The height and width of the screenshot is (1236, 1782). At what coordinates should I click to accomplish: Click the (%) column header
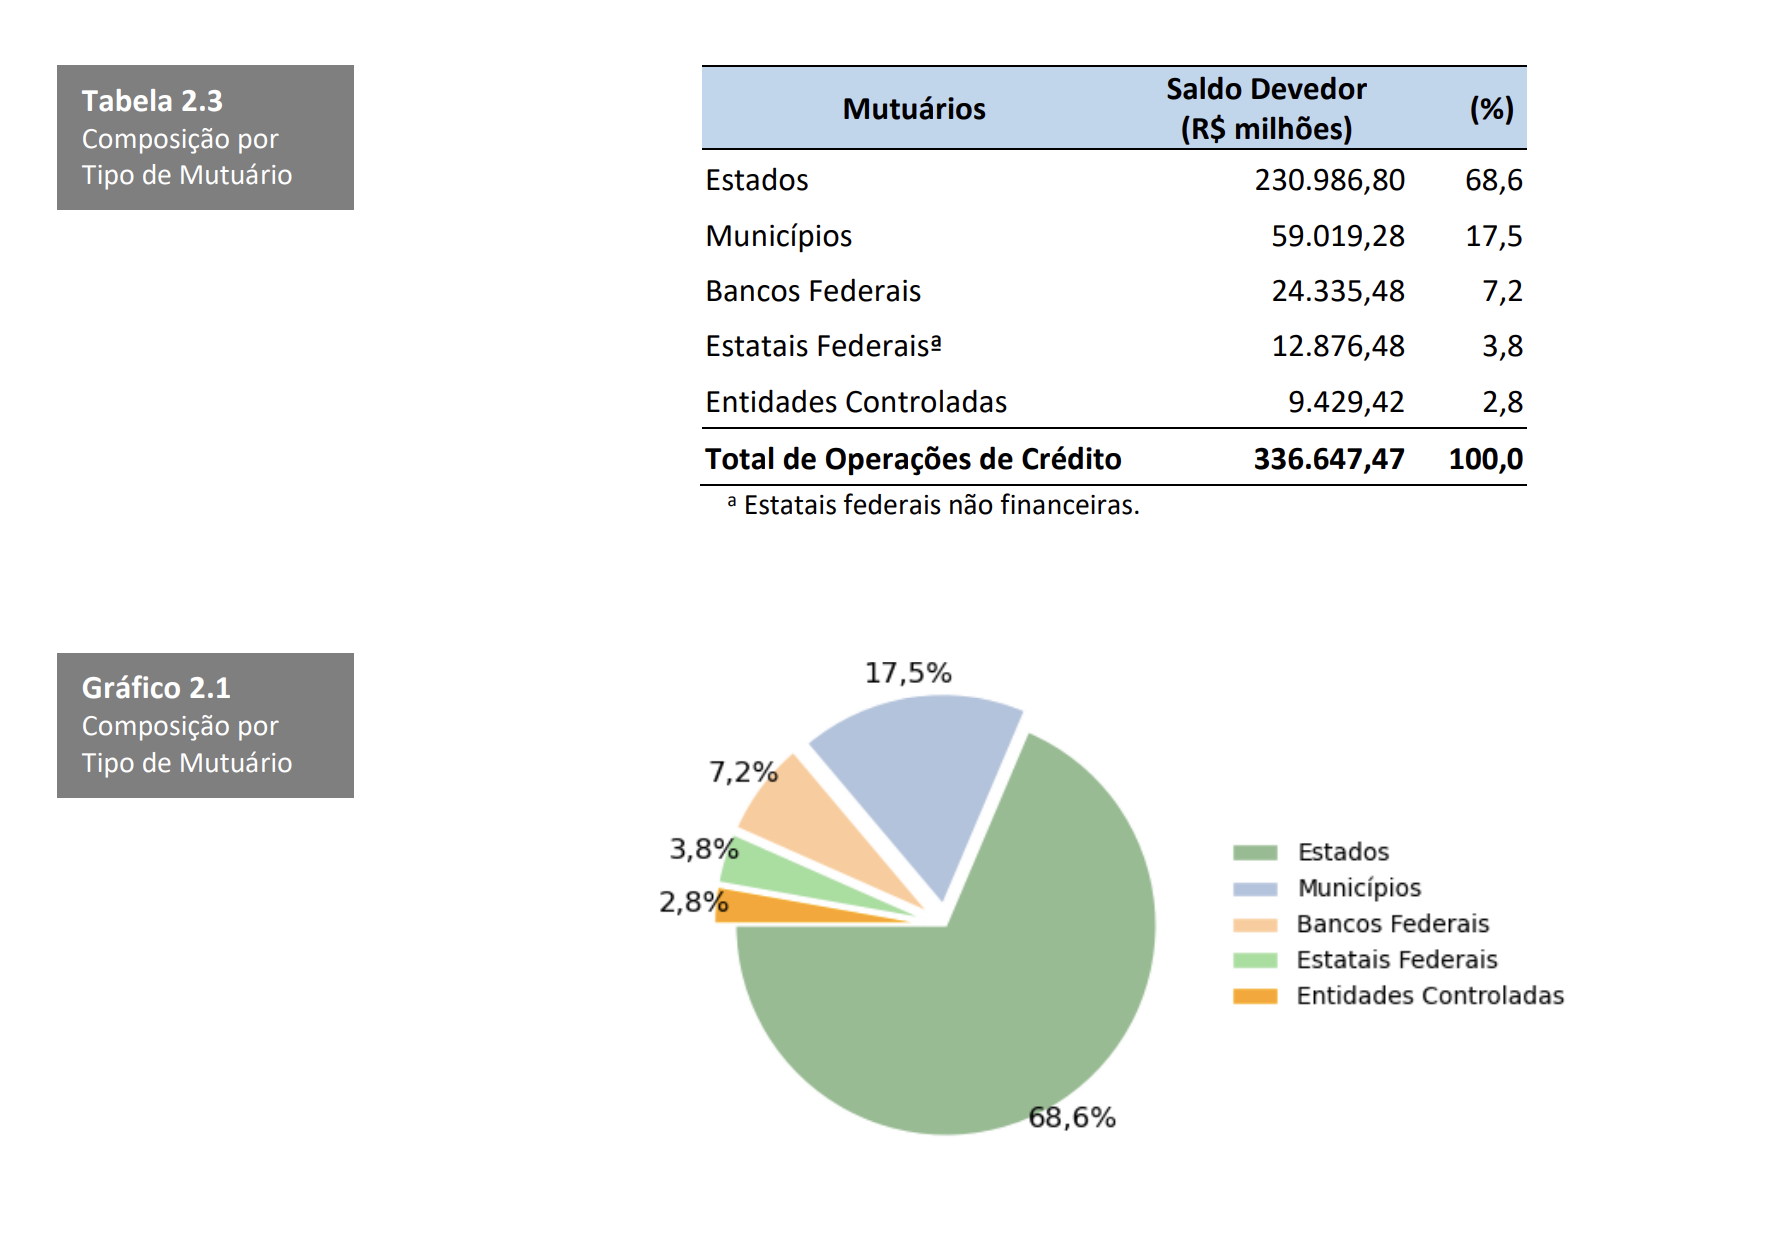(x=1490, y=109)
